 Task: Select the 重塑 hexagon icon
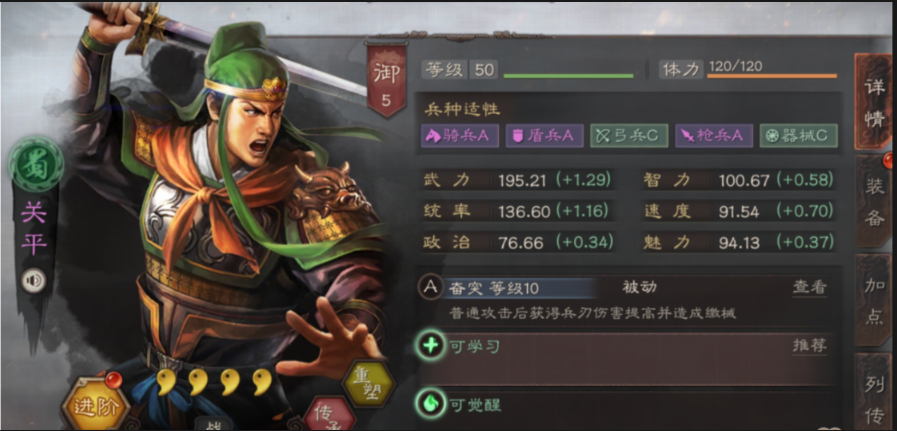pyautogui.click(x=368, y=382)
